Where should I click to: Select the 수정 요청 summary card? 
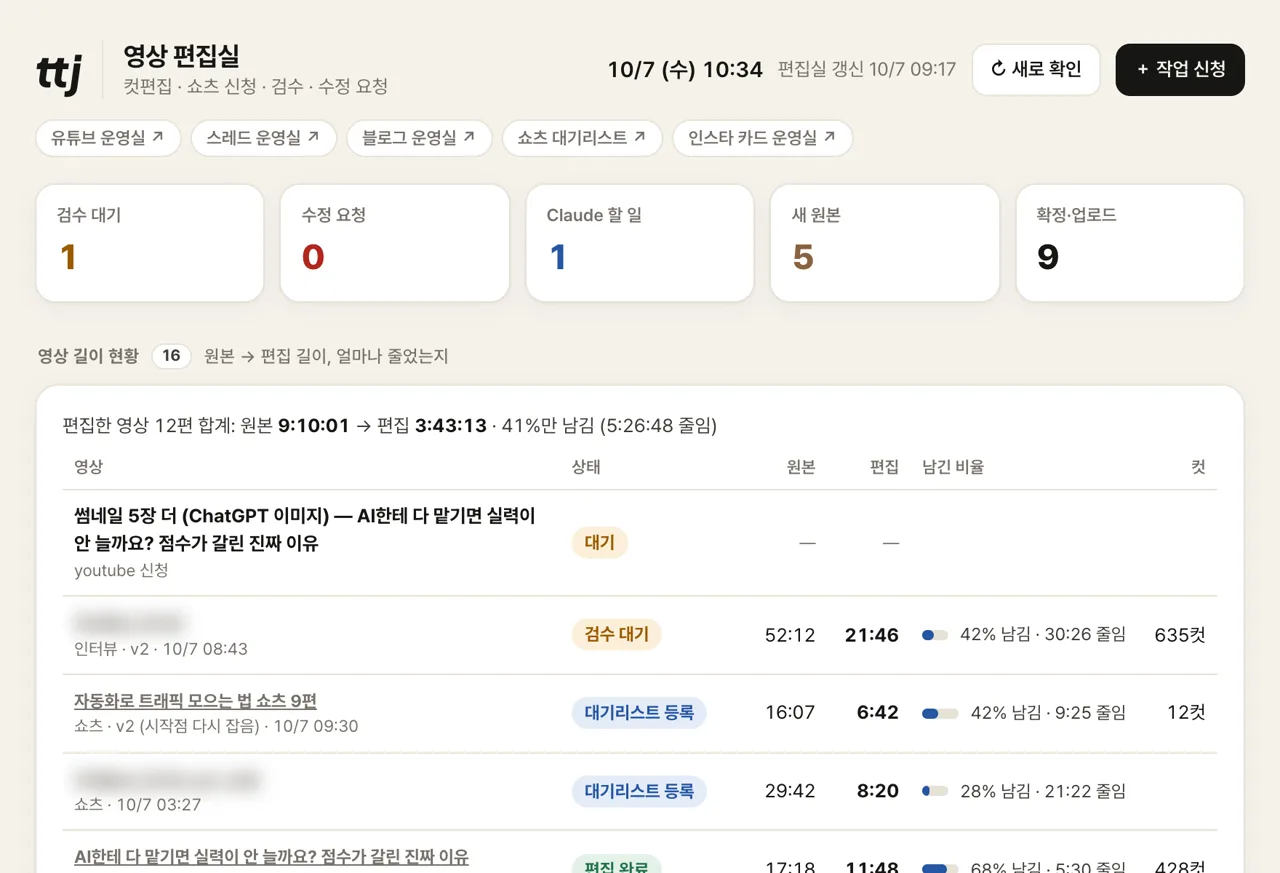point(395,242)
